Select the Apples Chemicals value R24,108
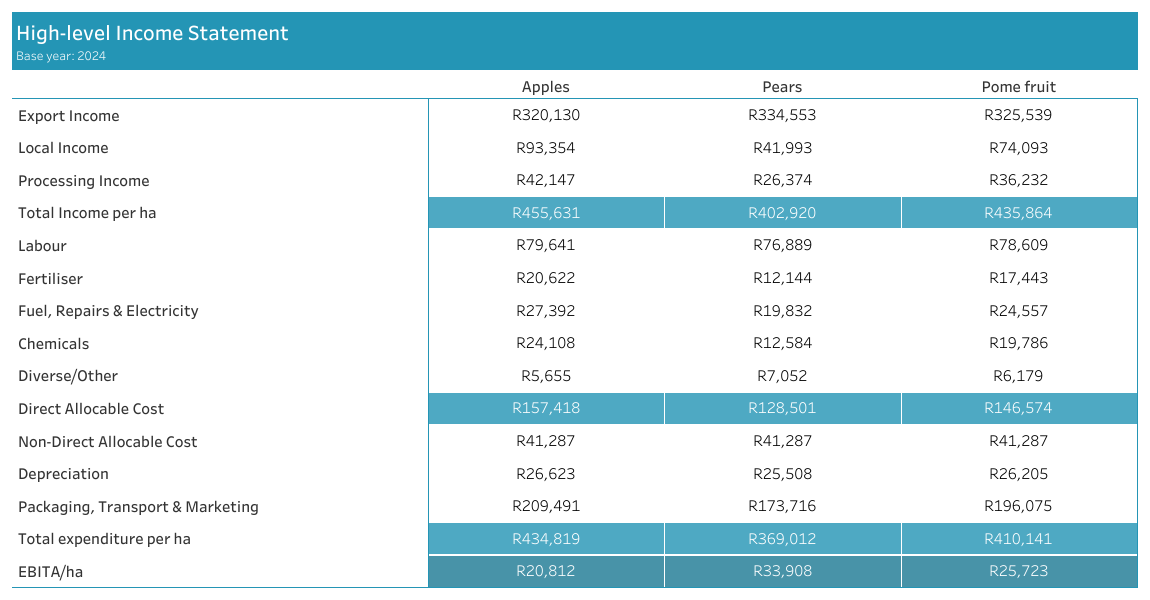Viewport: 1150px width, 600px height. click(546, 343)
